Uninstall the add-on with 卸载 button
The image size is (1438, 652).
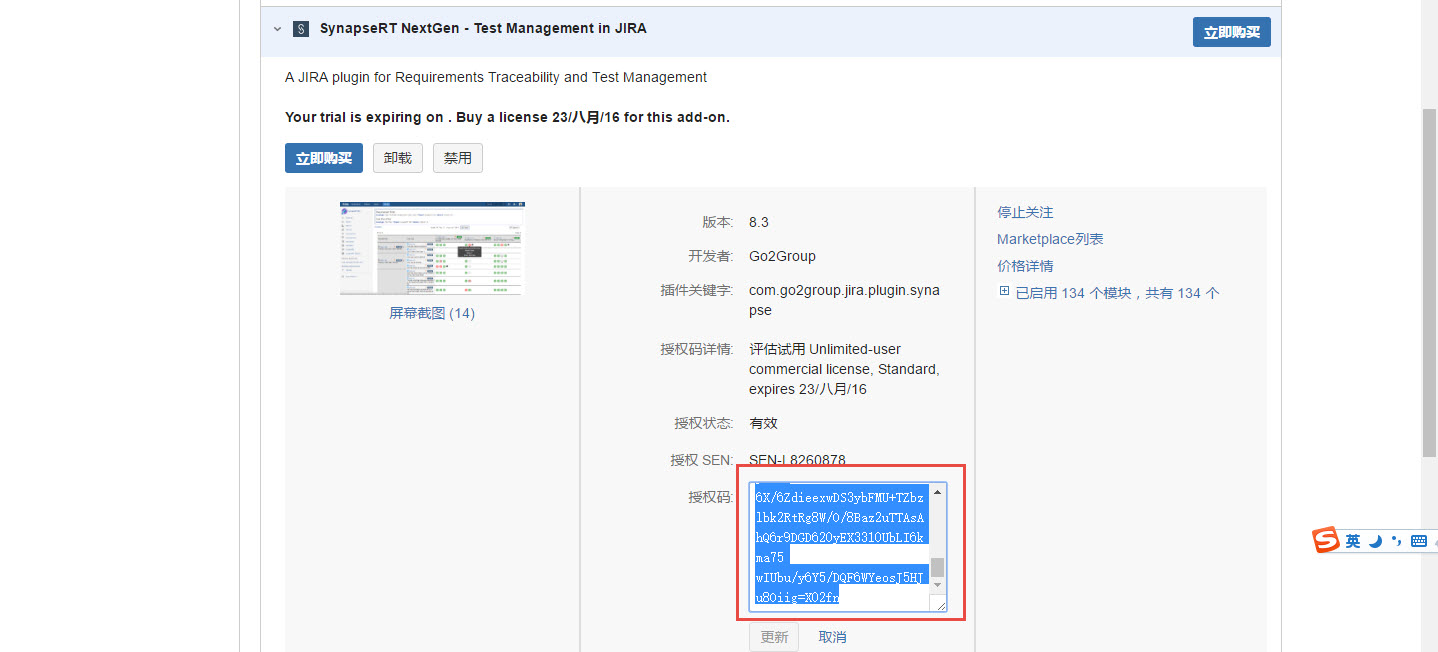(x=398, y=158)
